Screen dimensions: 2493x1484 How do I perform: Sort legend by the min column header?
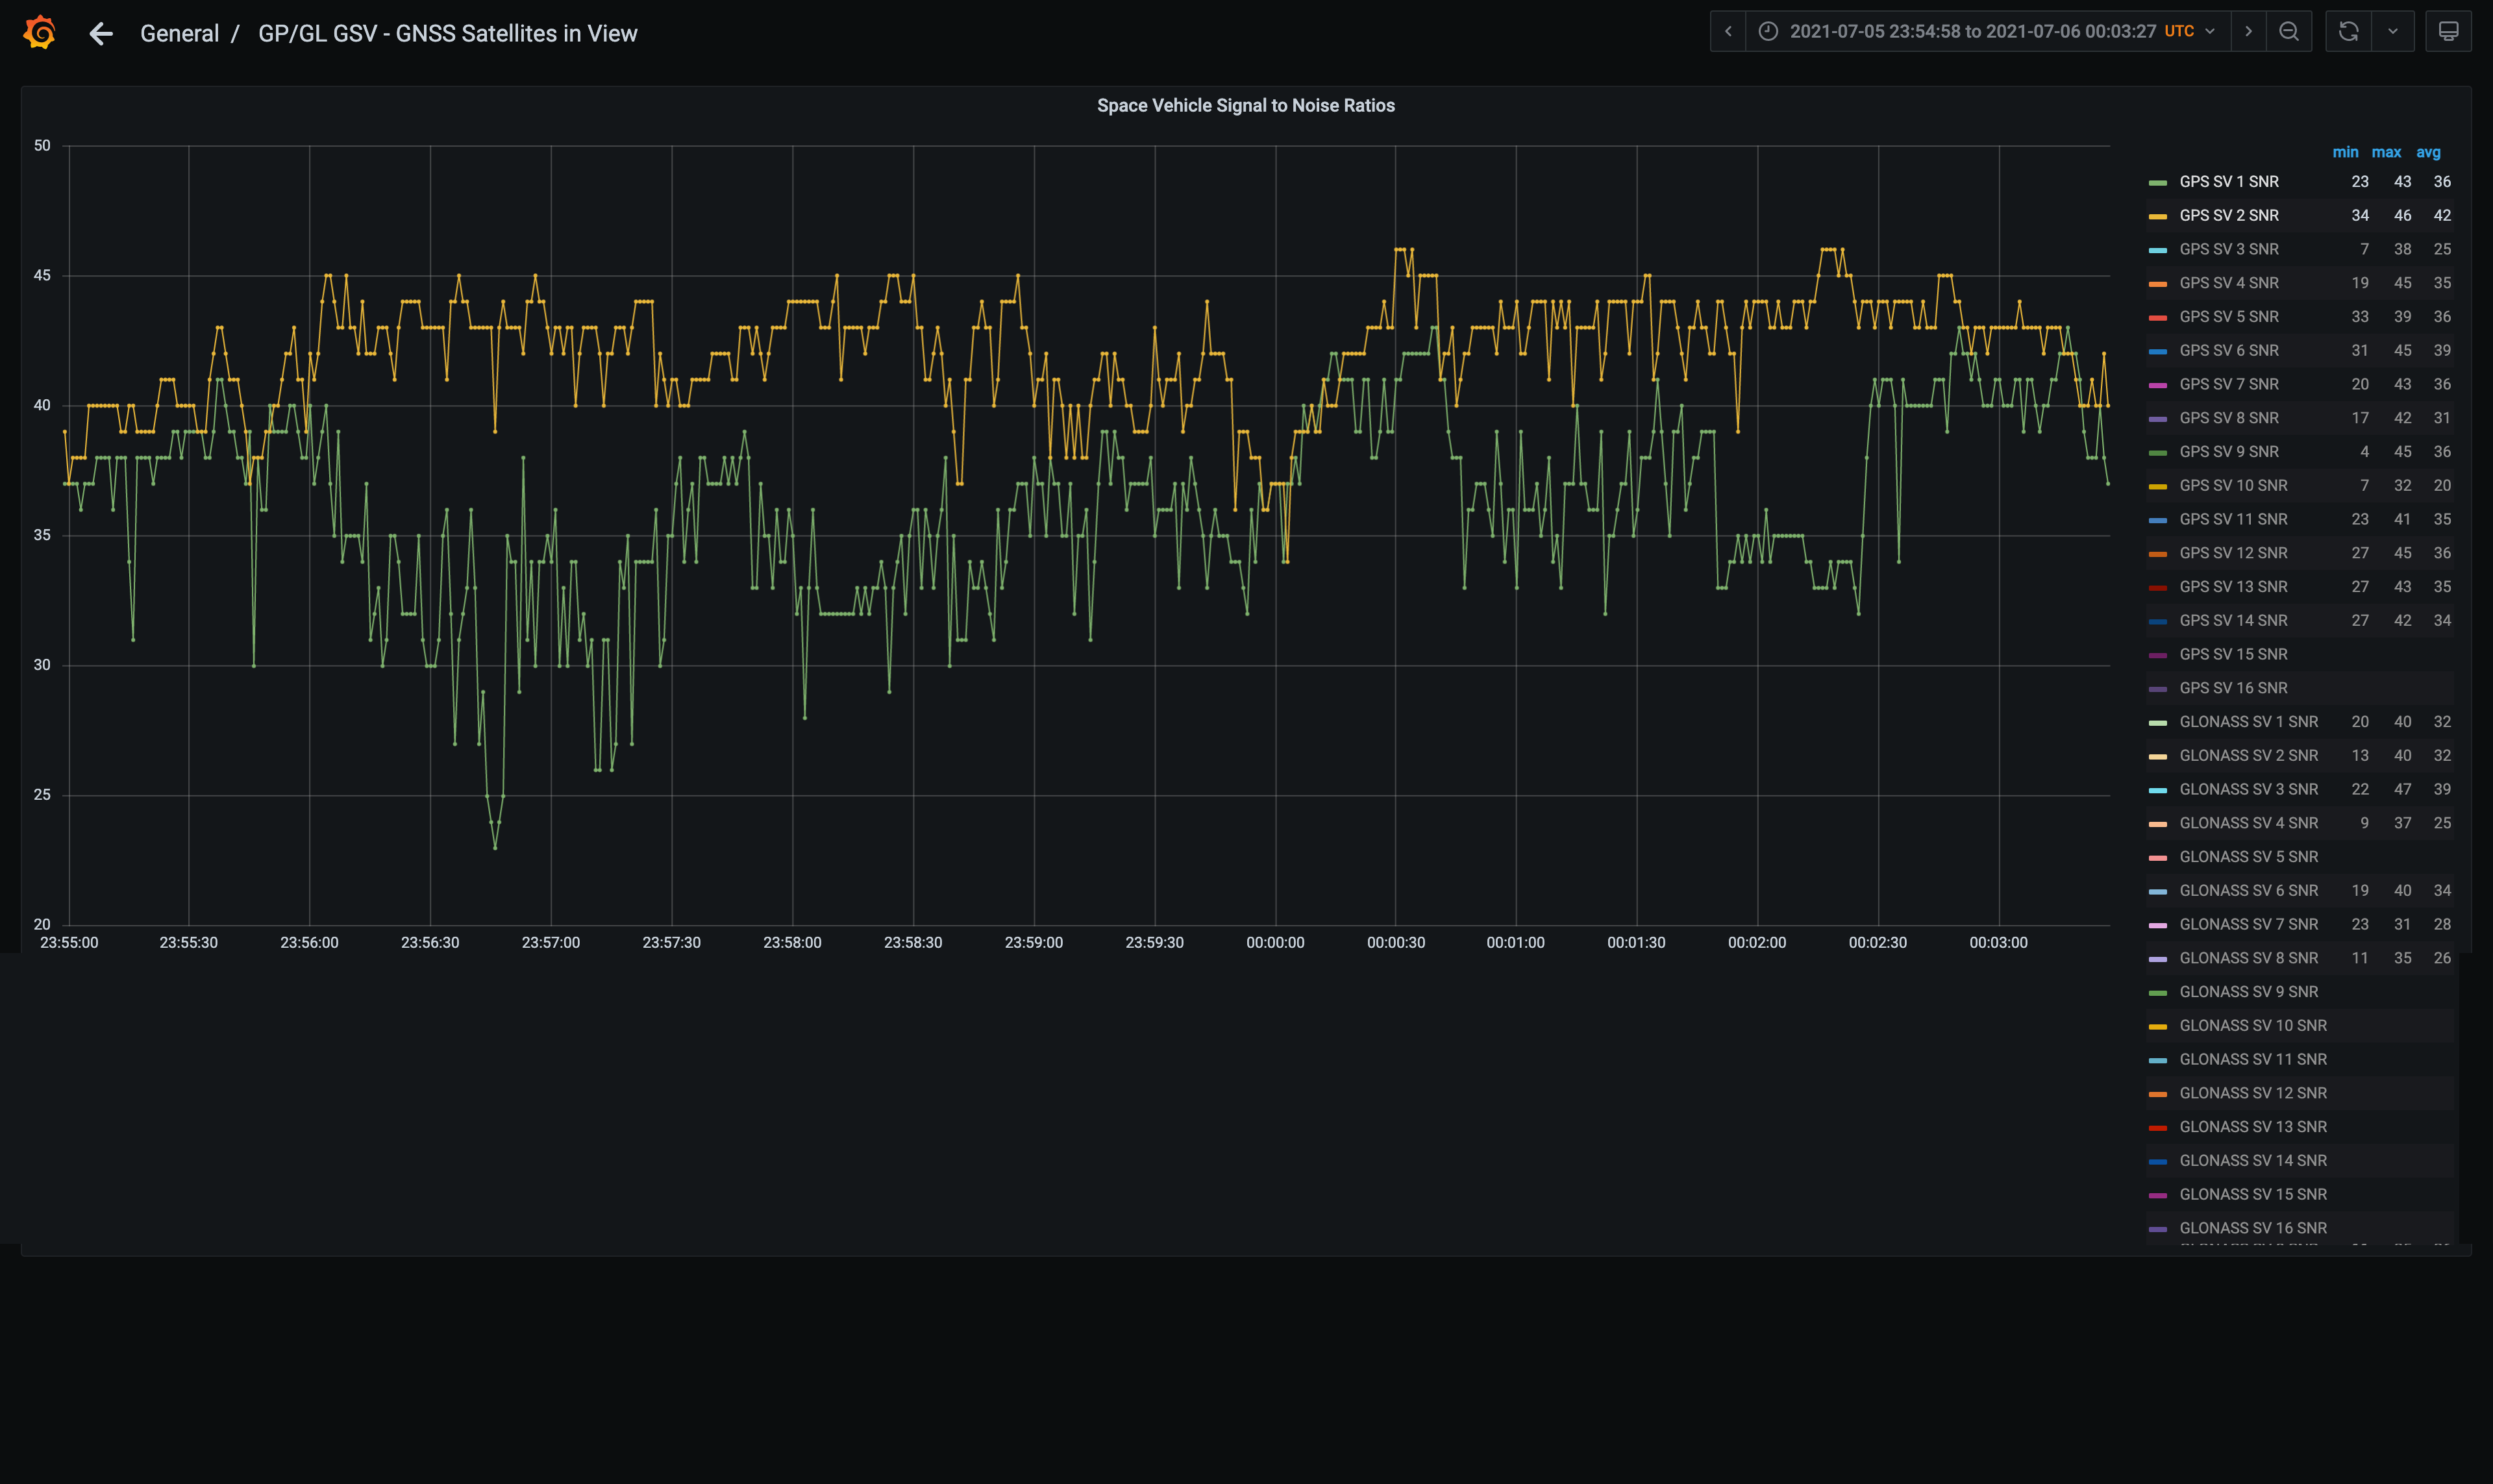click(x=2345, y=153)
